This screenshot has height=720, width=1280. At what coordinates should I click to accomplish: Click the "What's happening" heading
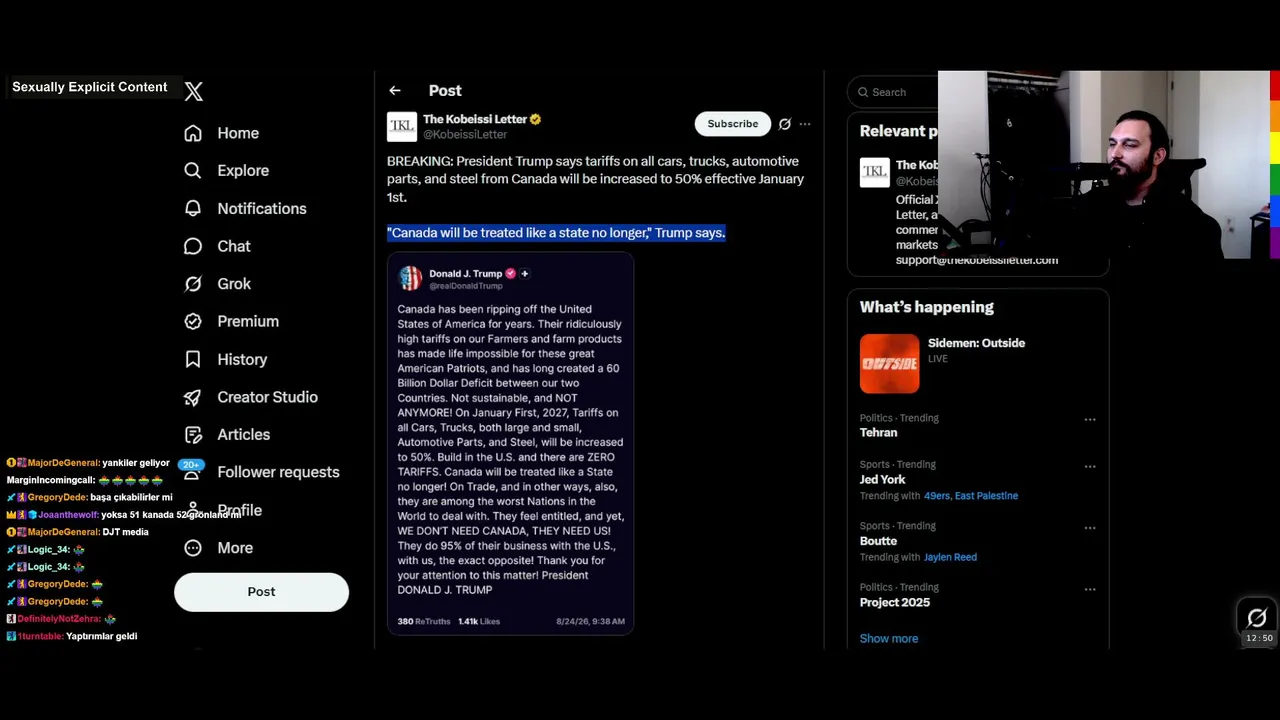pyautogui.click(x=927, y=307)
